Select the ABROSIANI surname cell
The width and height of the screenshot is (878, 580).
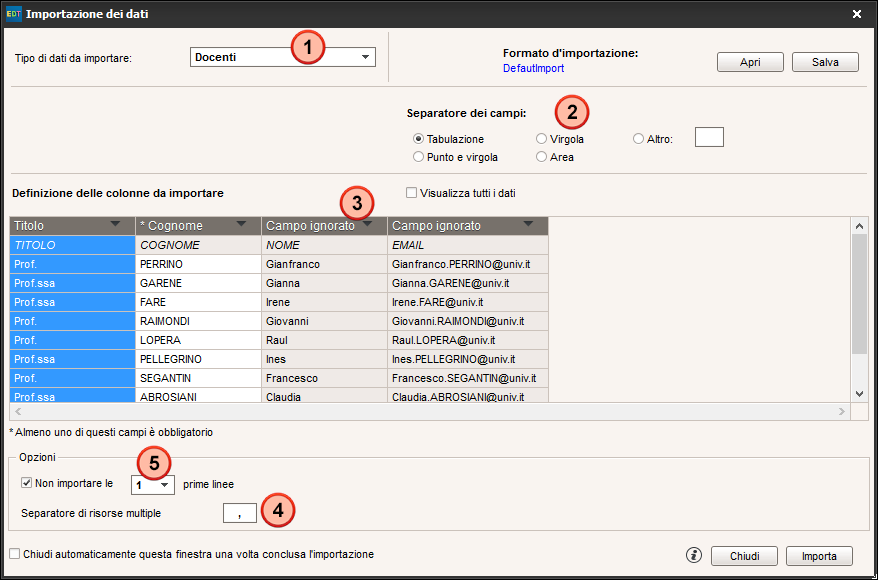click(x=198, y=395)
